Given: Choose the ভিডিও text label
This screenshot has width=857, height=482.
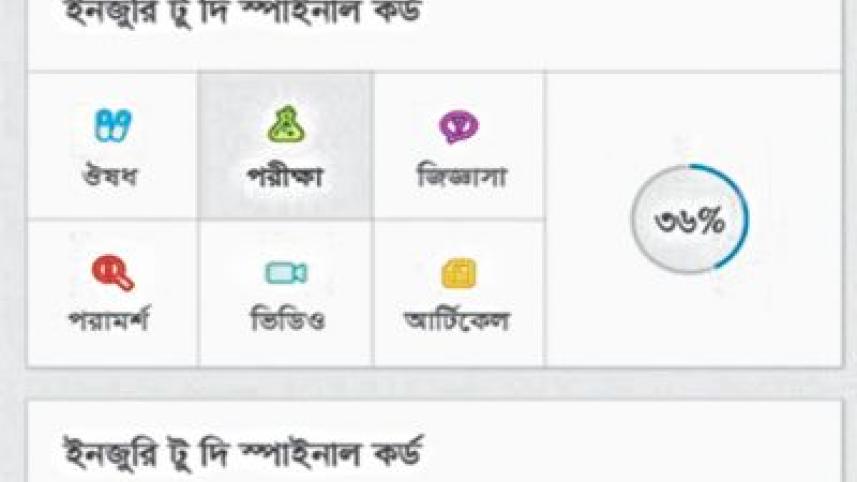Looking at the screenshot, I should [x=287, y=319].
